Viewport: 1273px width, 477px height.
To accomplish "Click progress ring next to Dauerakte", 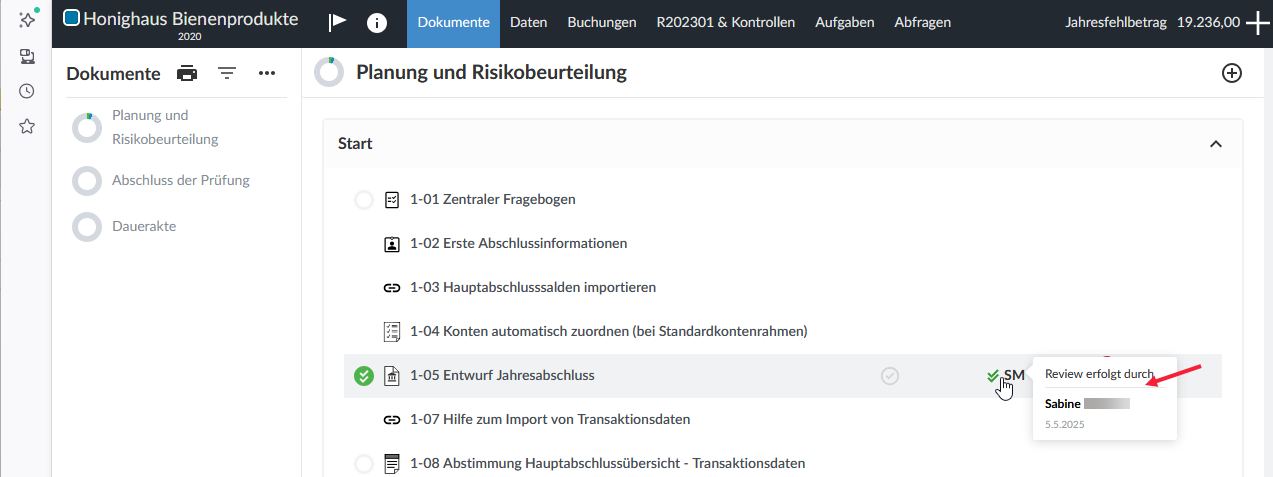I will tap(87, 227).
